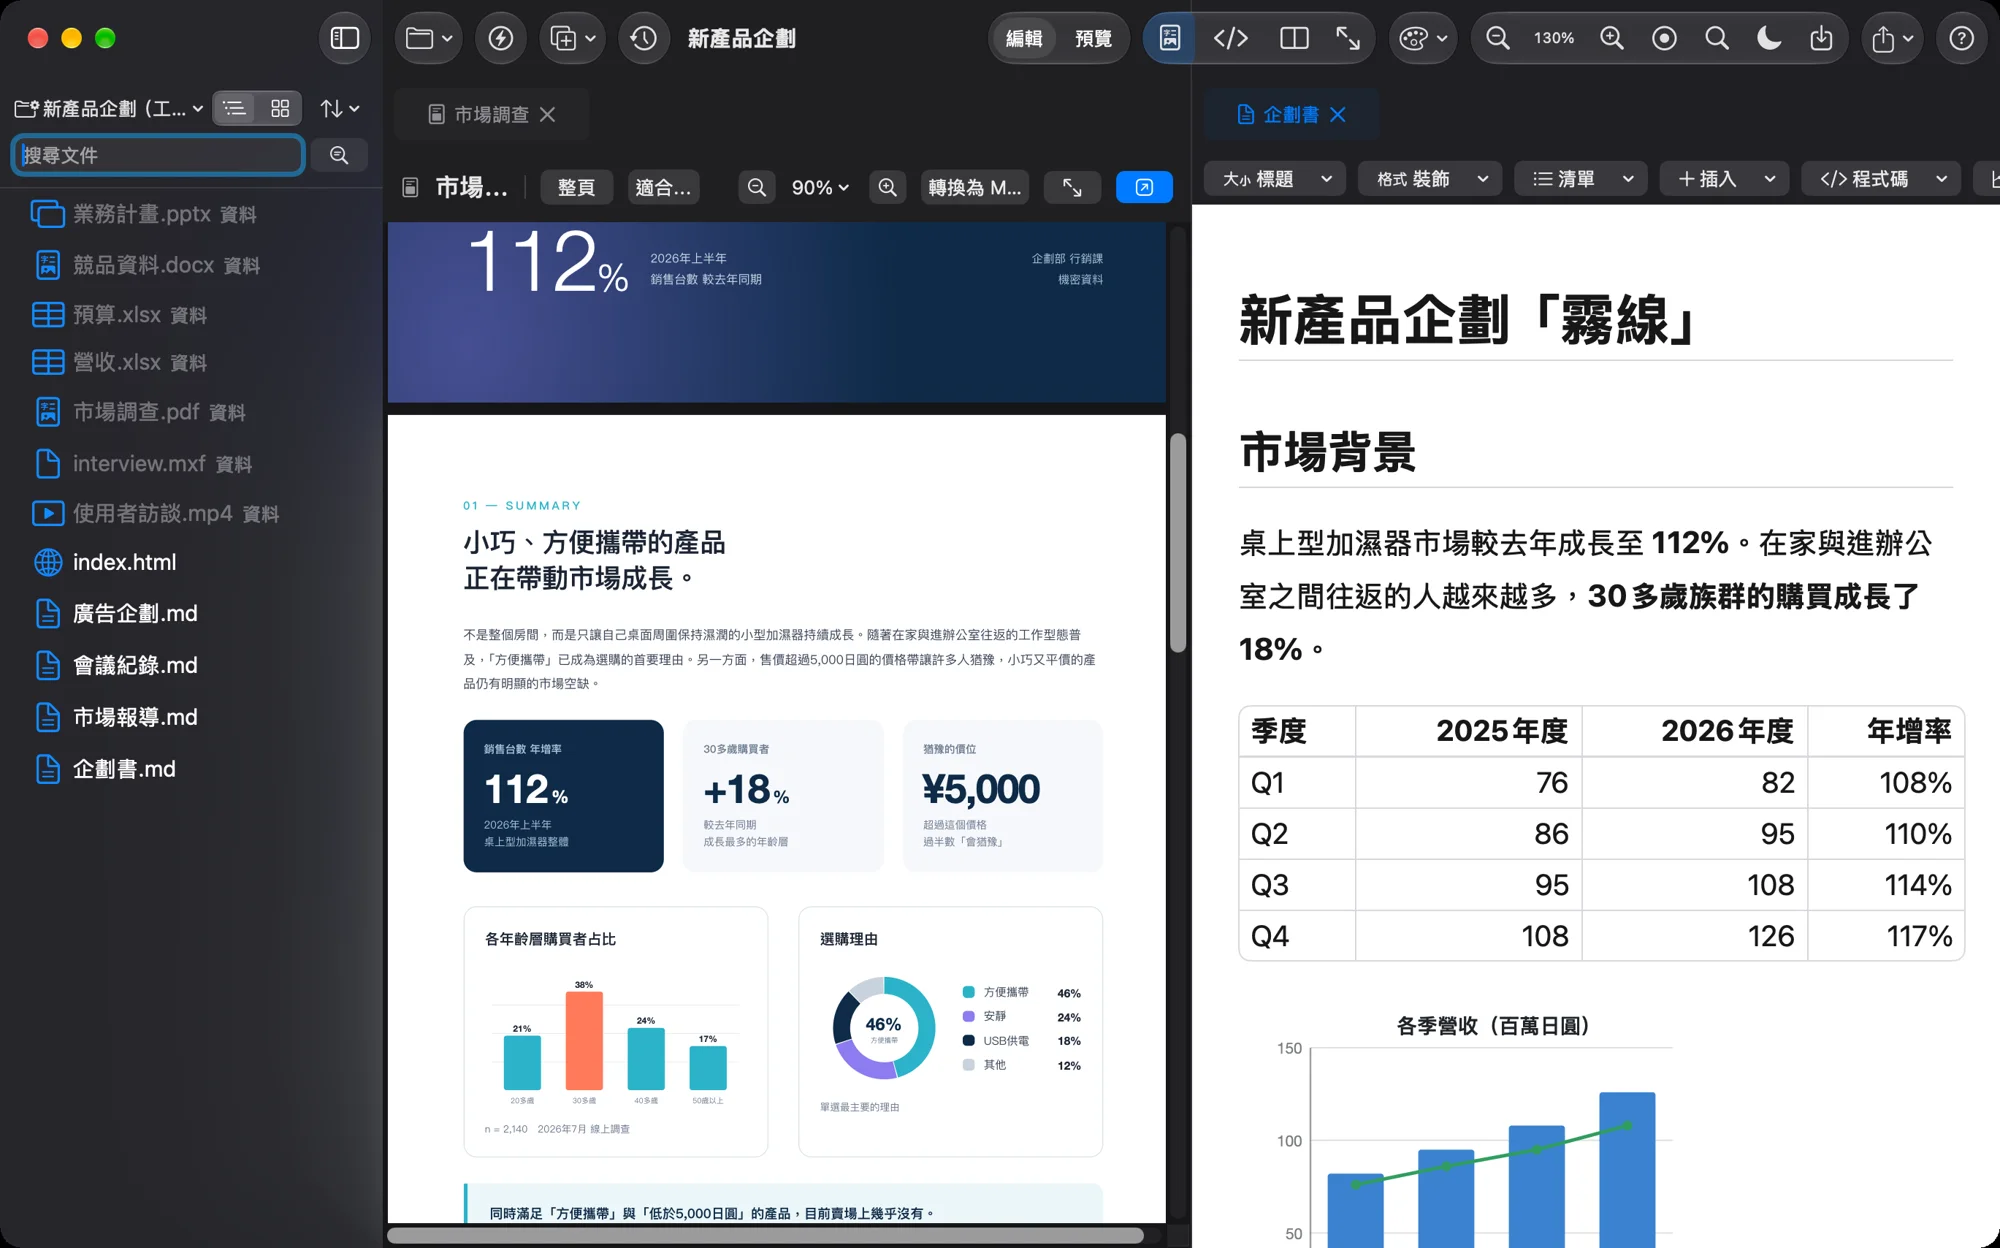Viewport: 2000px width, 1248px height.
Task: Switch to 預覽 mode
Action: [x=1093, y=38]
